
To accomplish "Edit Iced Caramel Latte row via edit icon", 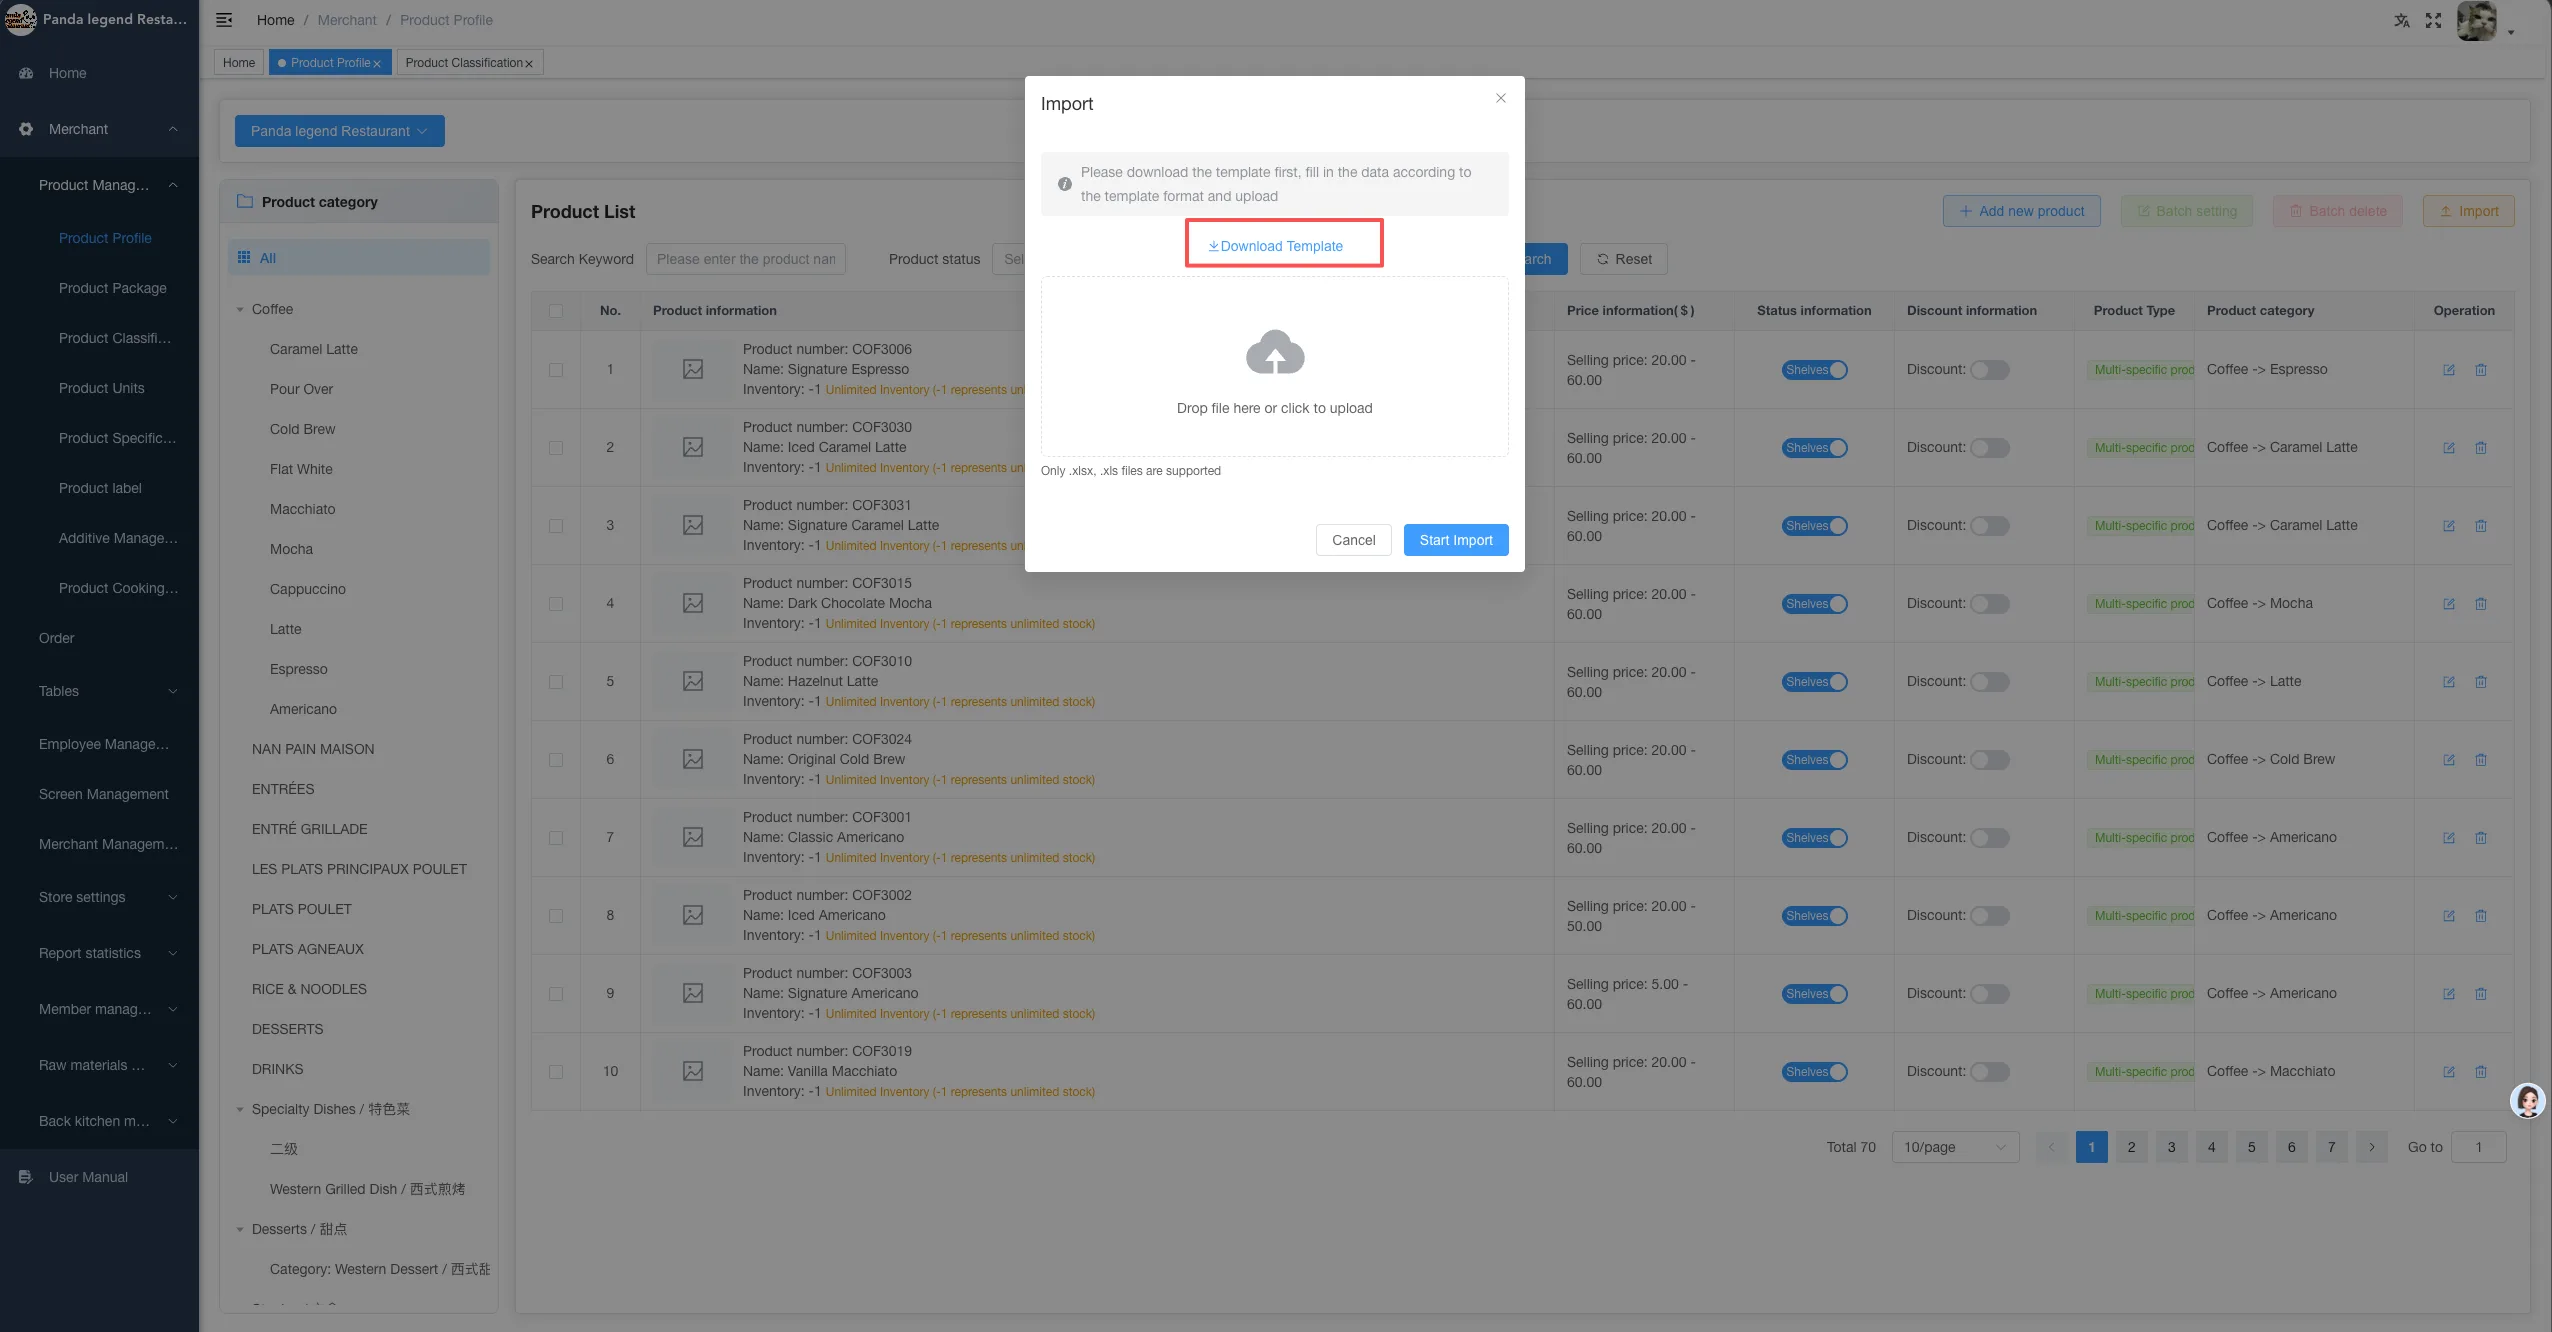I will 2449,448.
